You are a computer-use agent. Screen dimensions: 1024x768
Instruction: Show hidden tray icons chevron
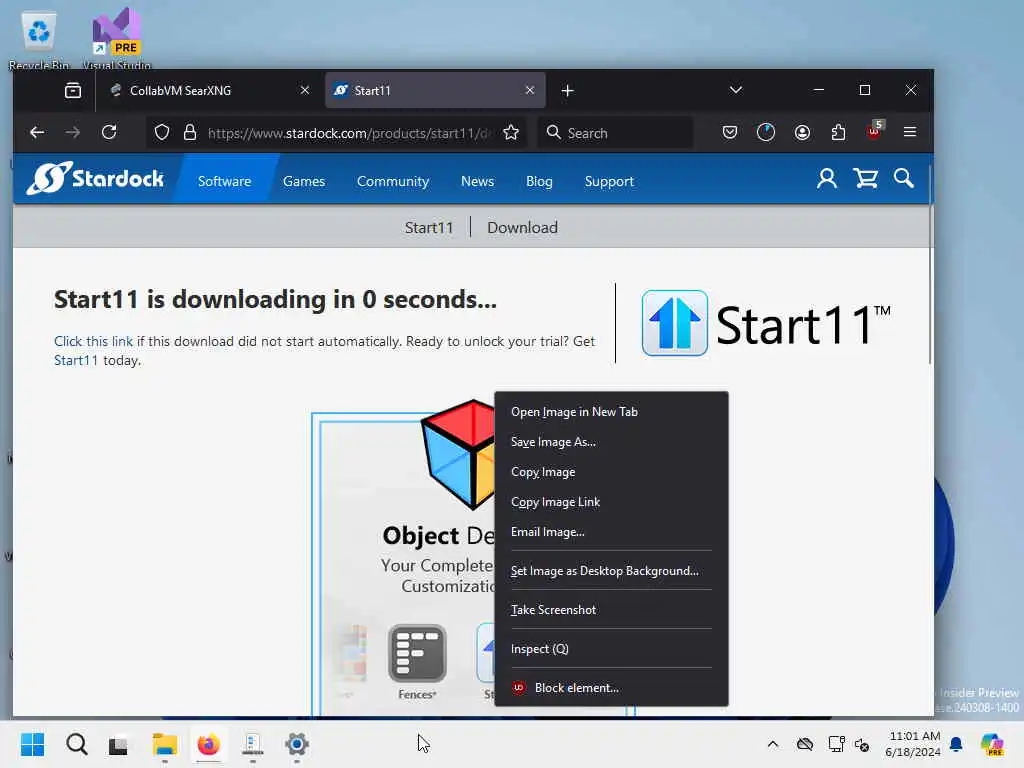click(773, 744)
